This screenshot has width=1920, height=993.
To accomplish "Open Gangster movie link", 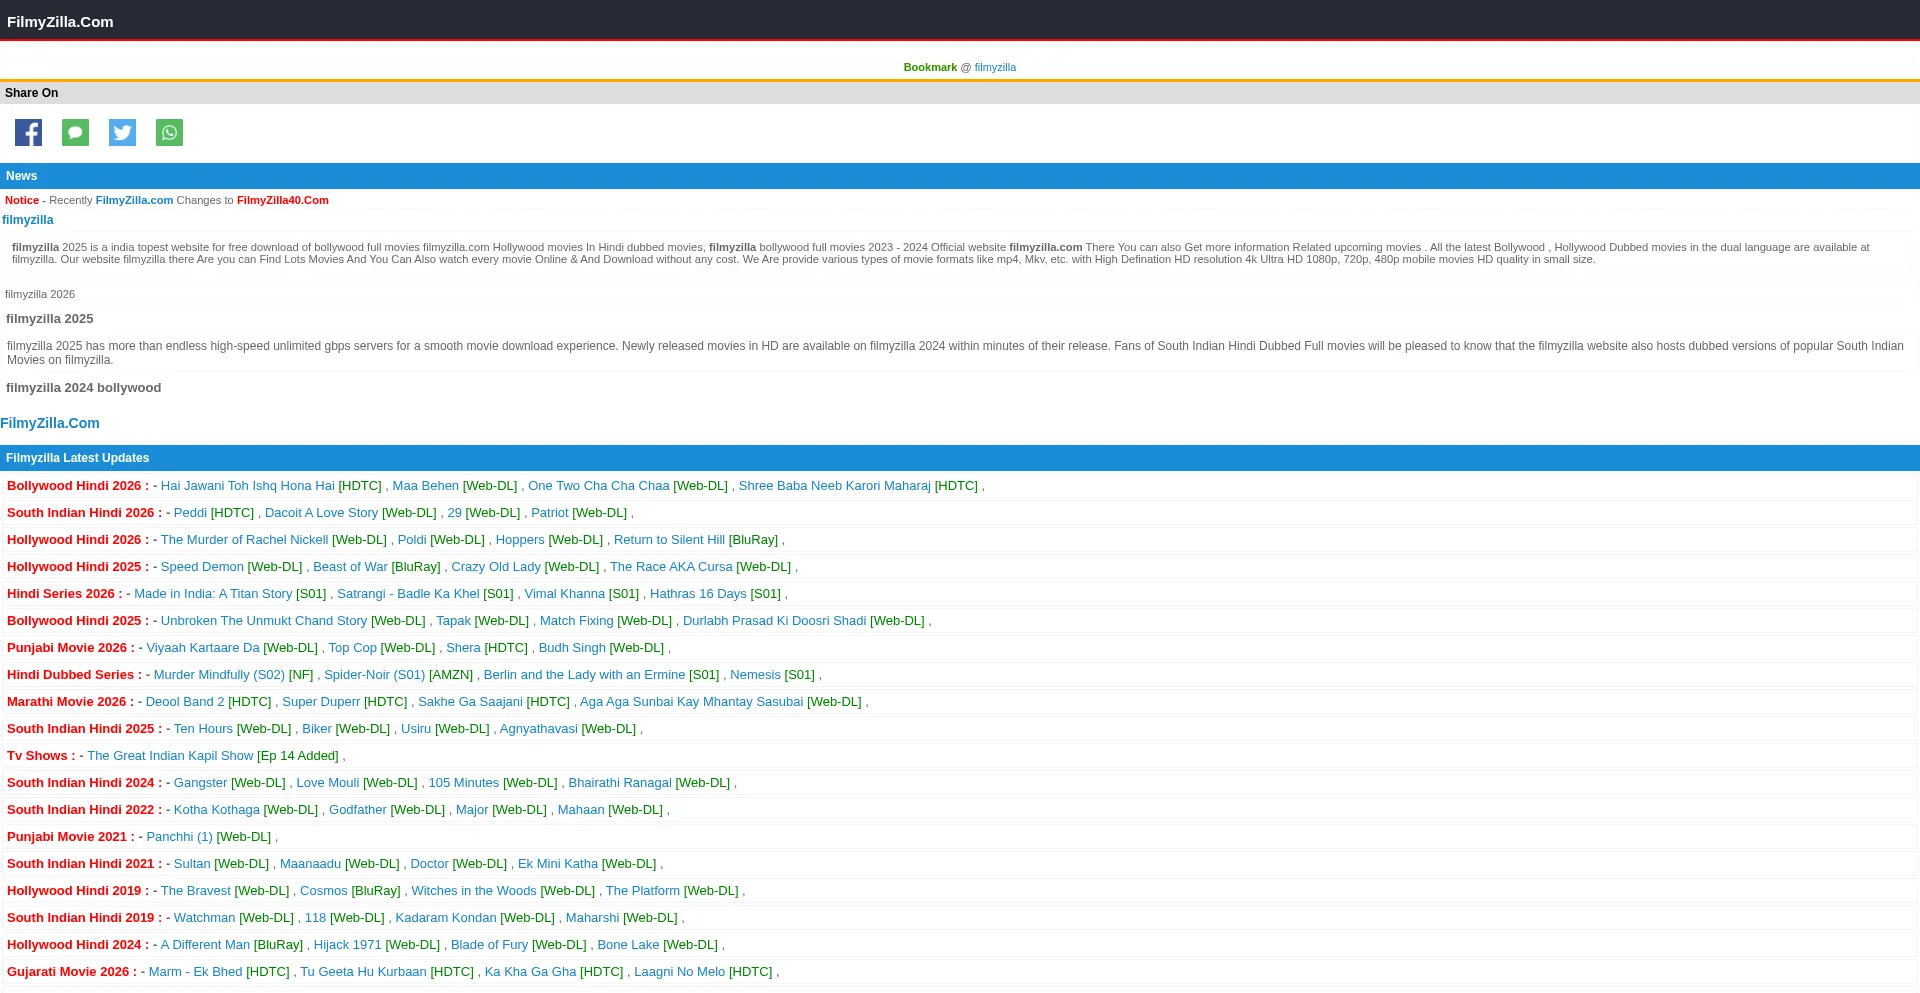I will tap(200, 783).
